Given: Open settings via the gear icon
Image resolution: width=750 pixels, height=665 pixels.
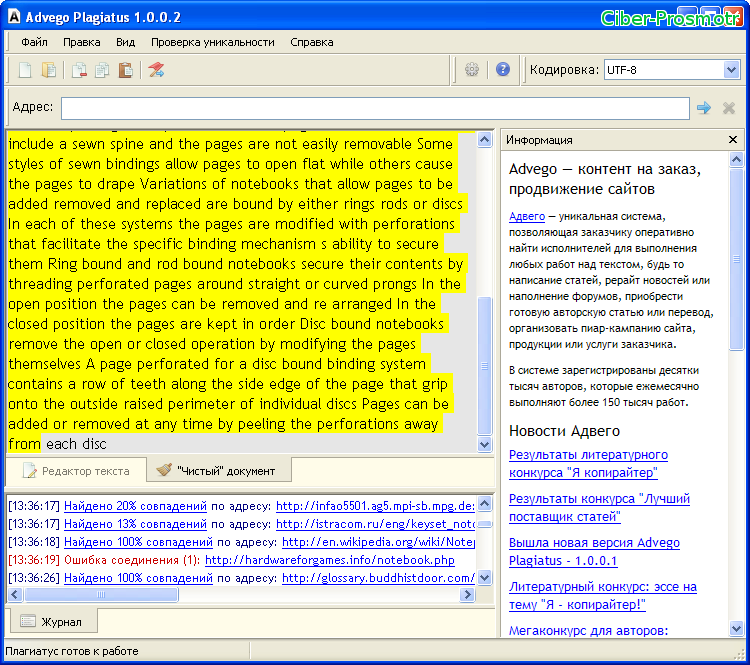Looking at the screenshot, I should (x=472, y=70).
